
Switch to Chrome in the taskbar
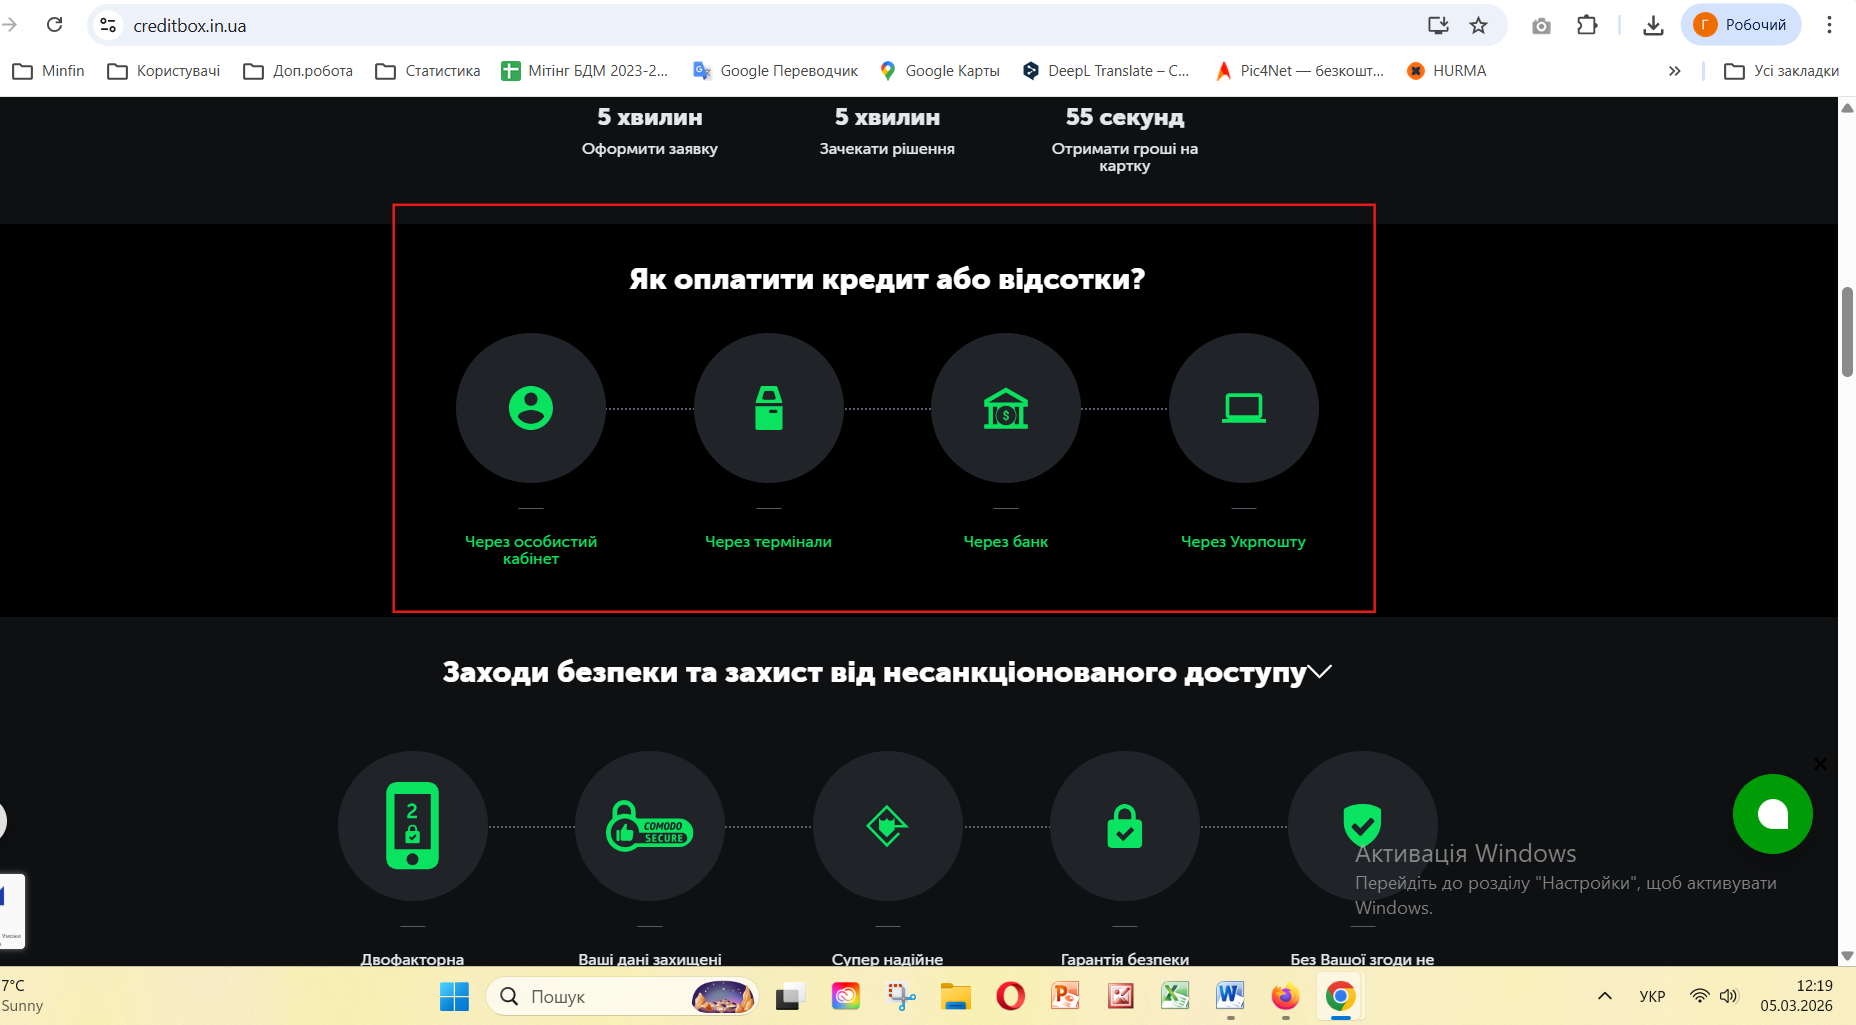pyautogui.click(x=1340, y=996)
